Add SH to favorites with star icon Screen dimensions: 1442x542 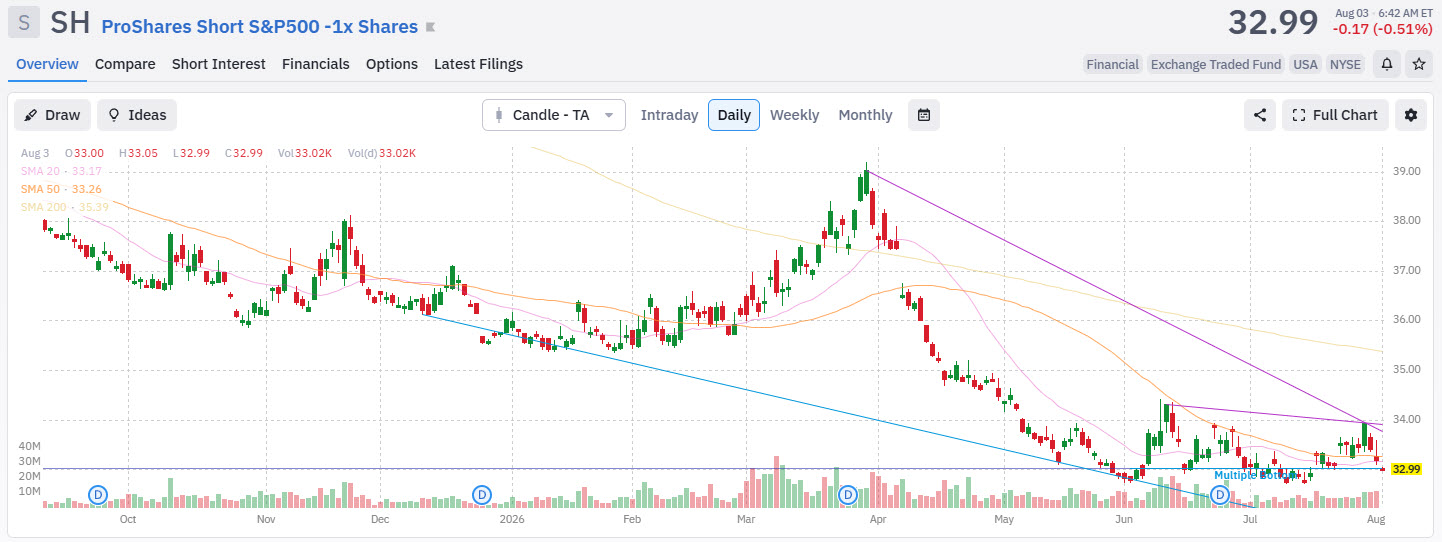click(x=1418, y=64)
